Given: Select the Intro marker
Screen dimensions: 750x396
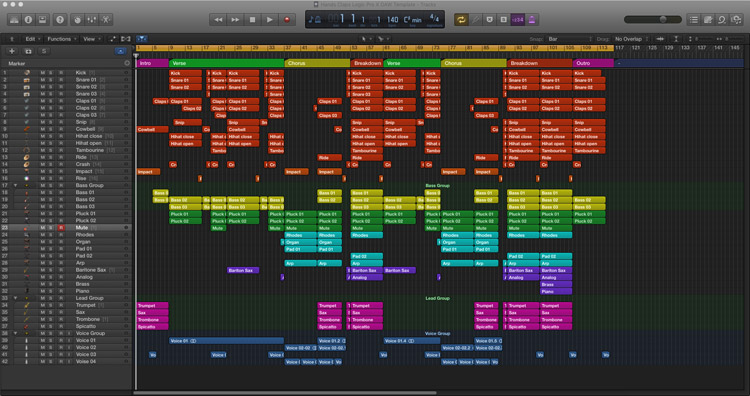Looking at the screenshot, I should 153,63.
